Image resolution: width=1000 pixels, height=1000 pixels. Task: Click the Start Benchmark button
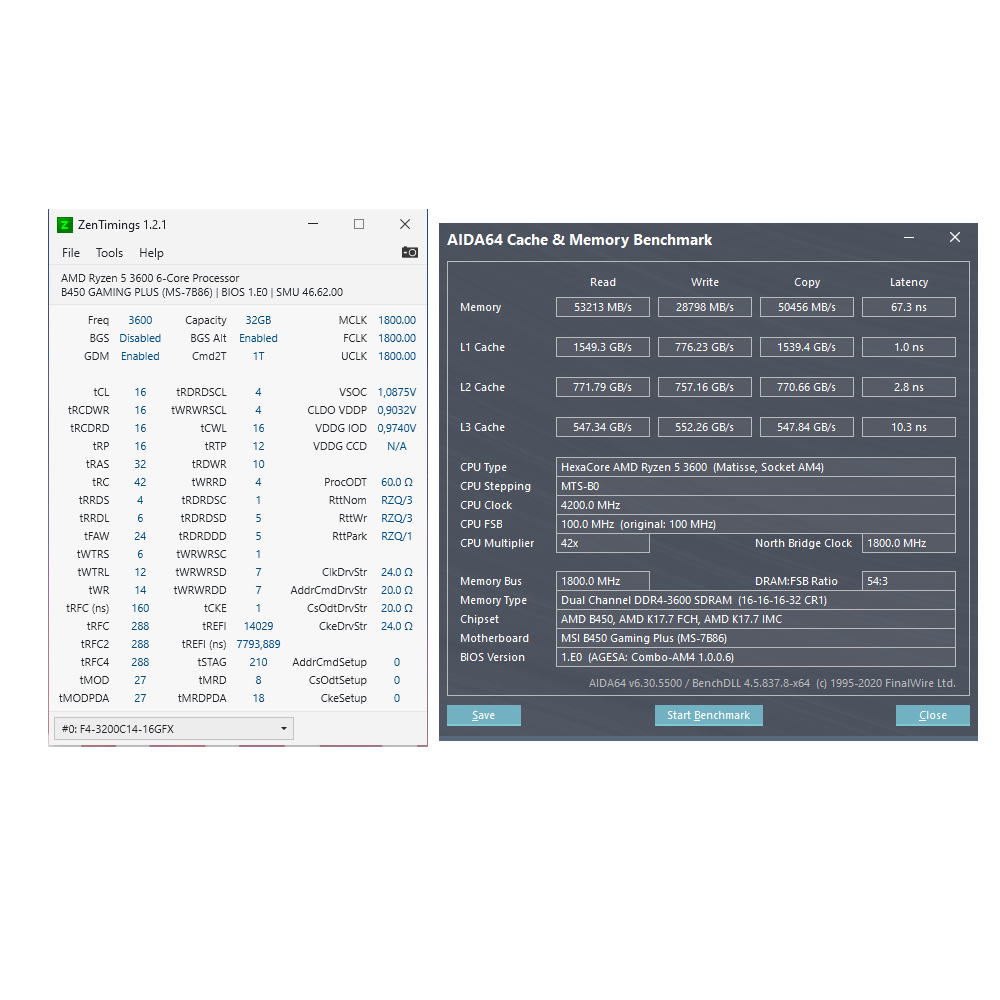pyautogui.click(x=709, y=715)
